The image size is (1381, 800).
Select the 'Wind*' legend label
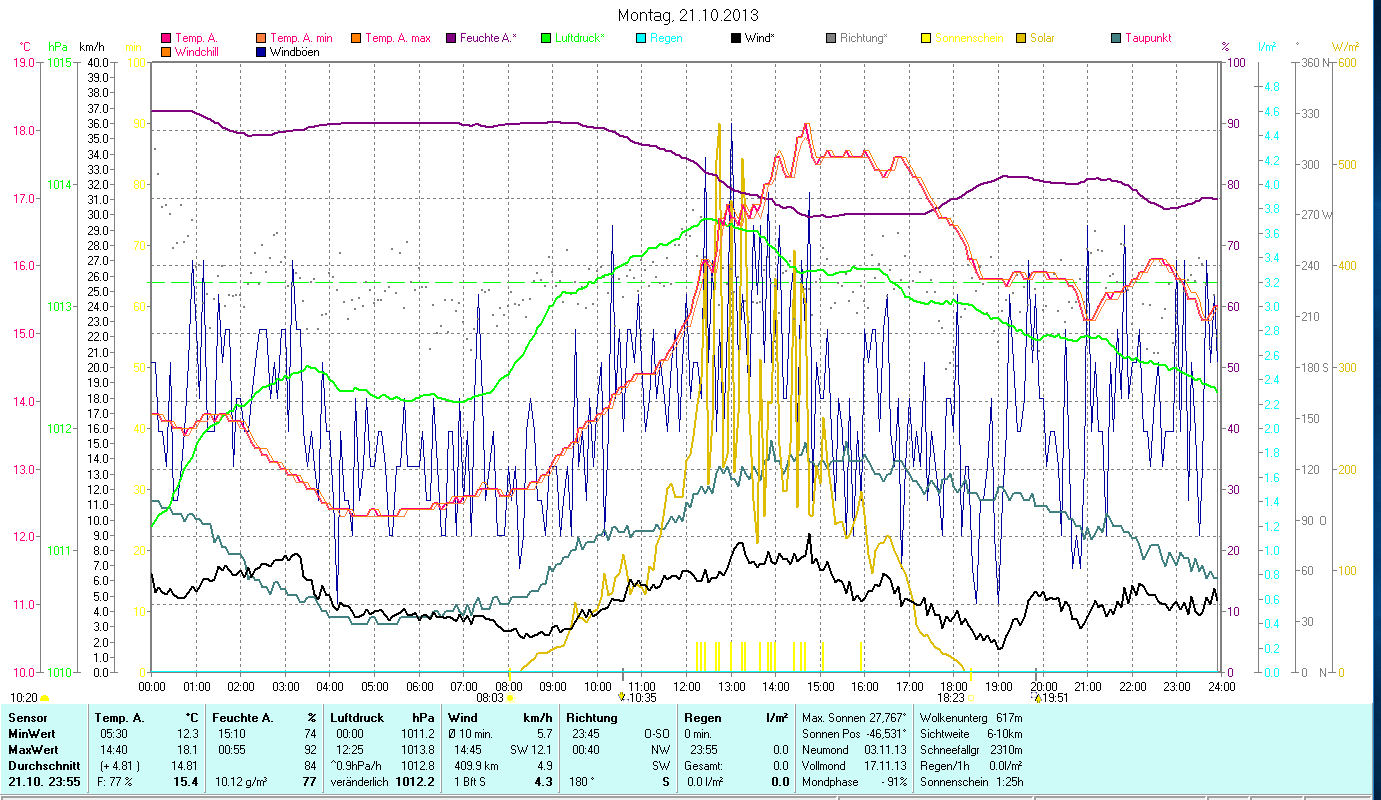click(760, 38)
